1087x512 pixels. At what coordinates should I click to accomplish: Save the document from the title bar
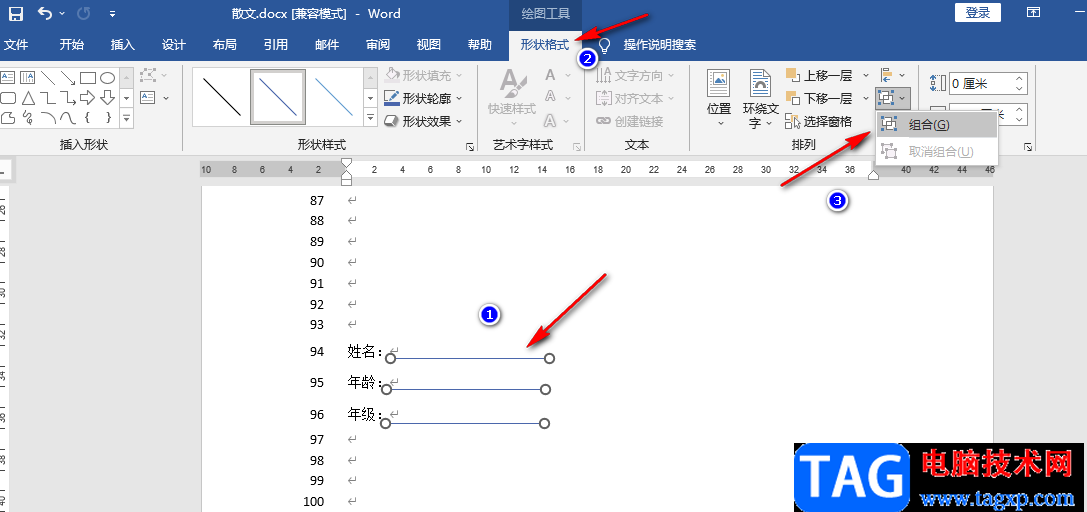(x=15, y=13)
